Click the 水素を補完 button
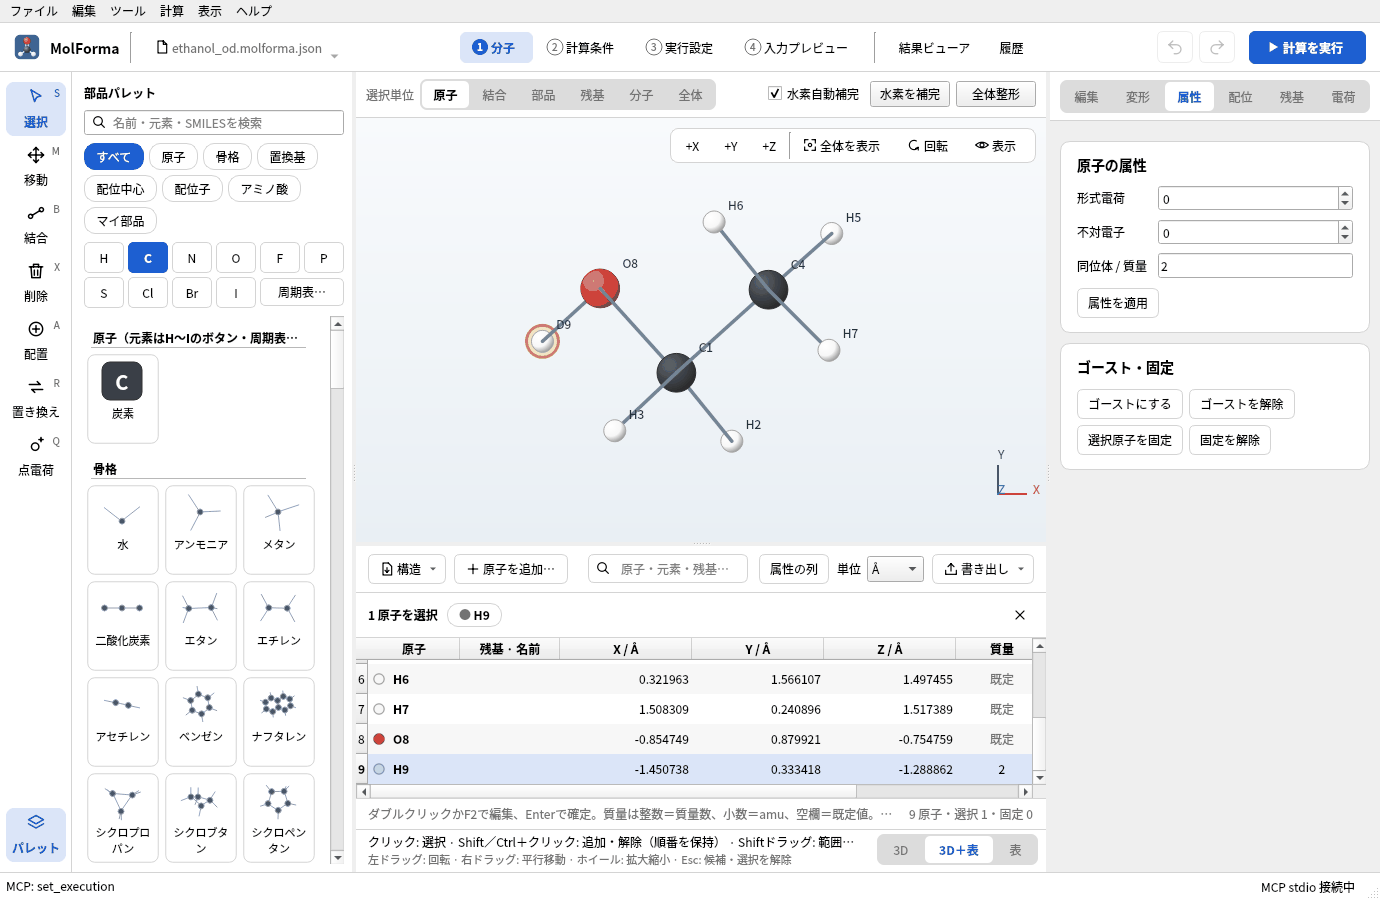This screenshot has width=1380, height=900. pos(910,94)
